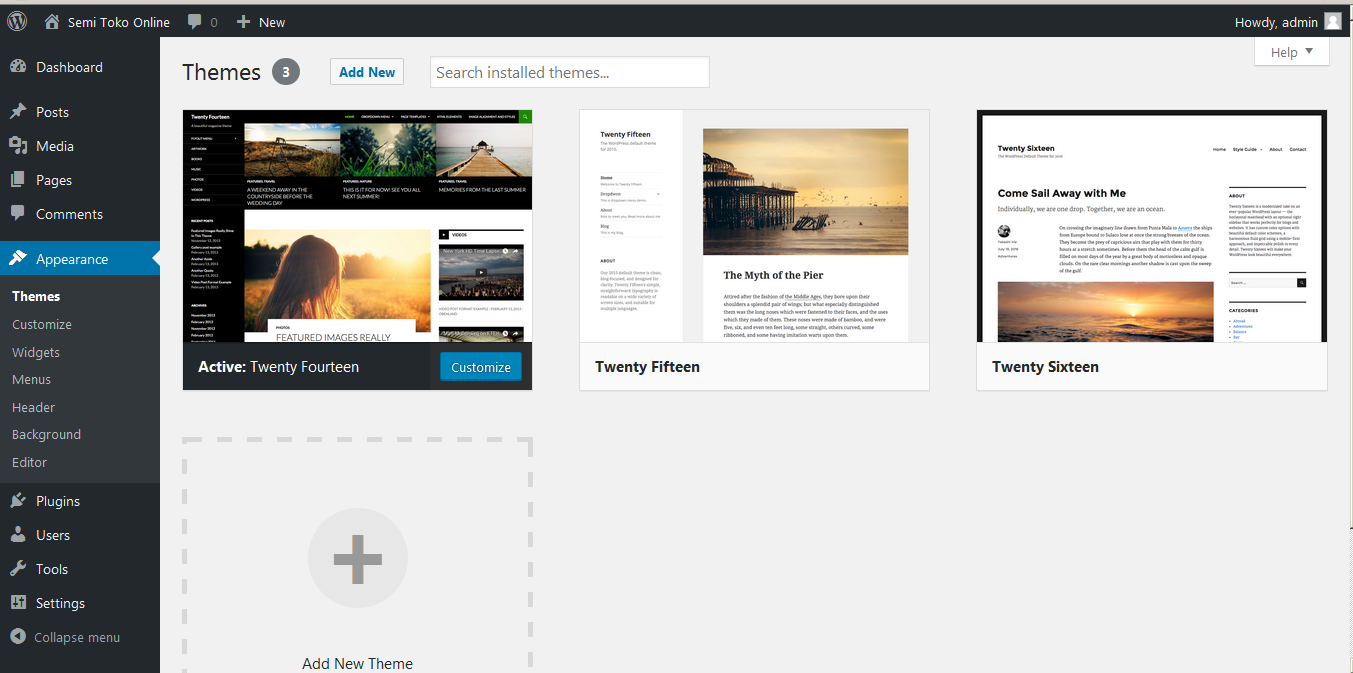Click the Twenty Sixteen theme name

pyautogui.click(x=1045, y=367)
